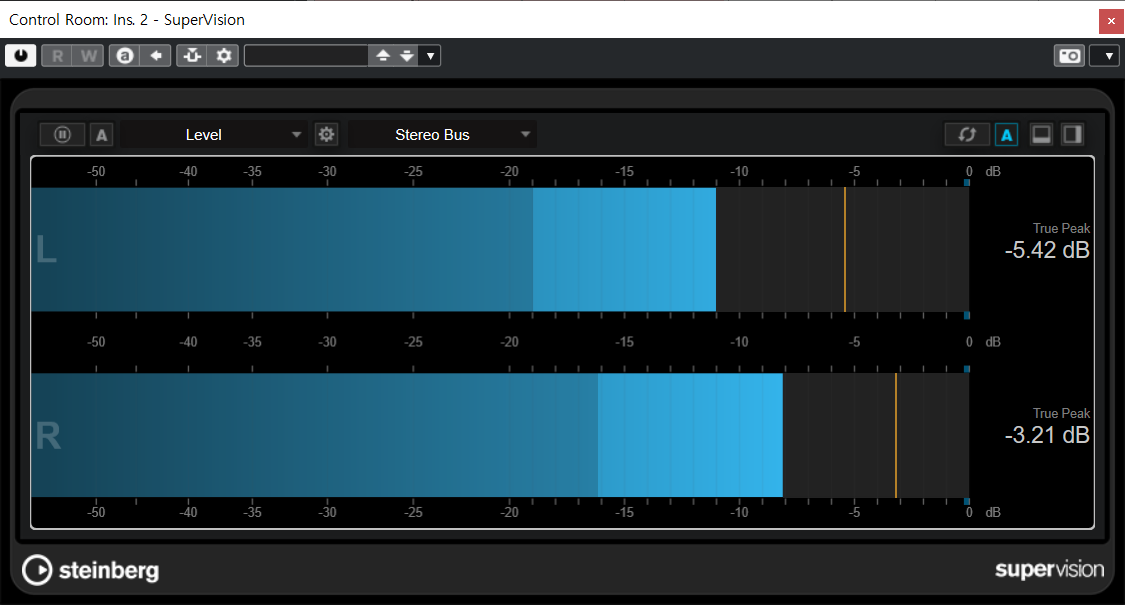Enable Write automation (W) button
Screen dimensions: 1125x605
[89, 56]
